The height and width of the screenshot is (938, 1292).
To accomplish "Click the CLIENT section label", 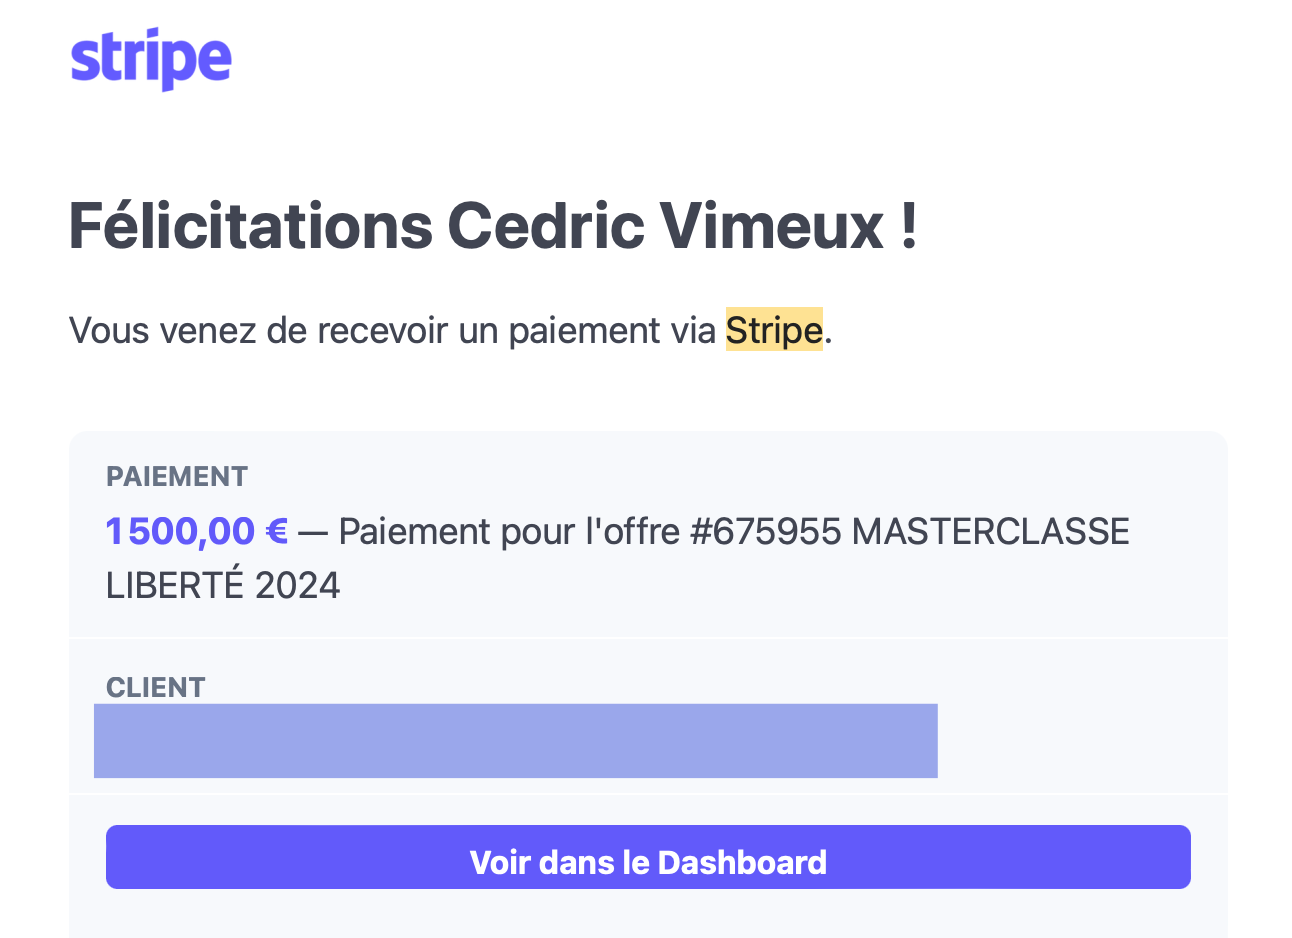I will [156, 687].
